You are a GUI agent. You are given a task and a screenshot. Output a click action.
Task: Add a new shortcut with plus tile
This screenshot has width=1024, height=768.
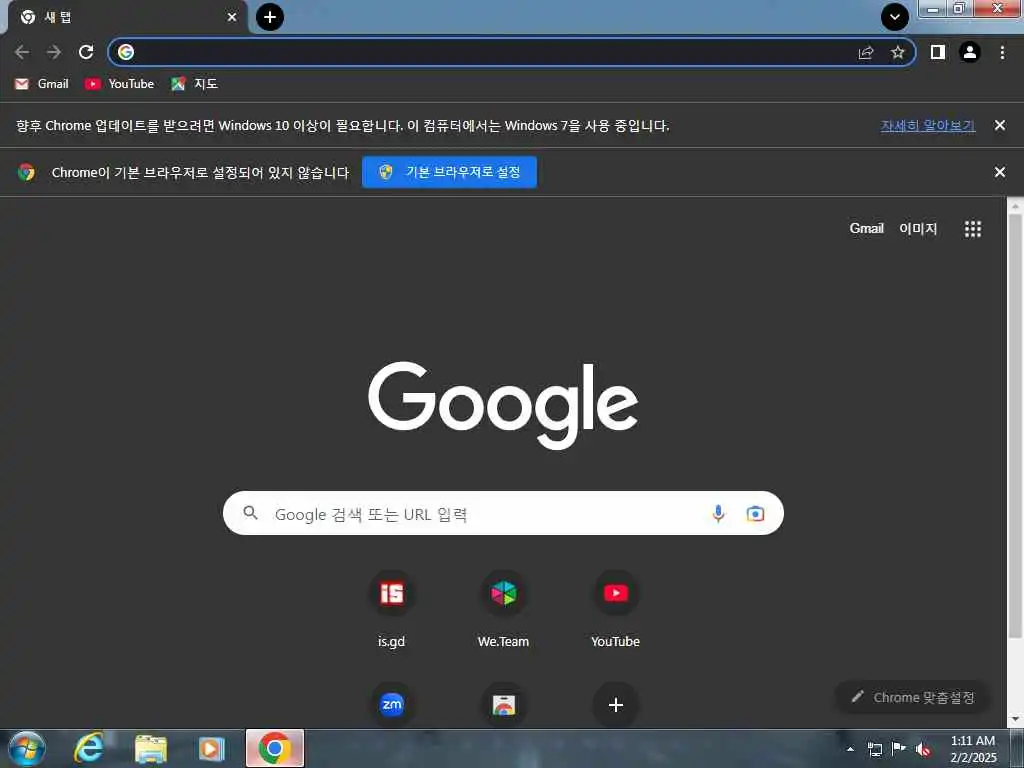tap(615, 705)
